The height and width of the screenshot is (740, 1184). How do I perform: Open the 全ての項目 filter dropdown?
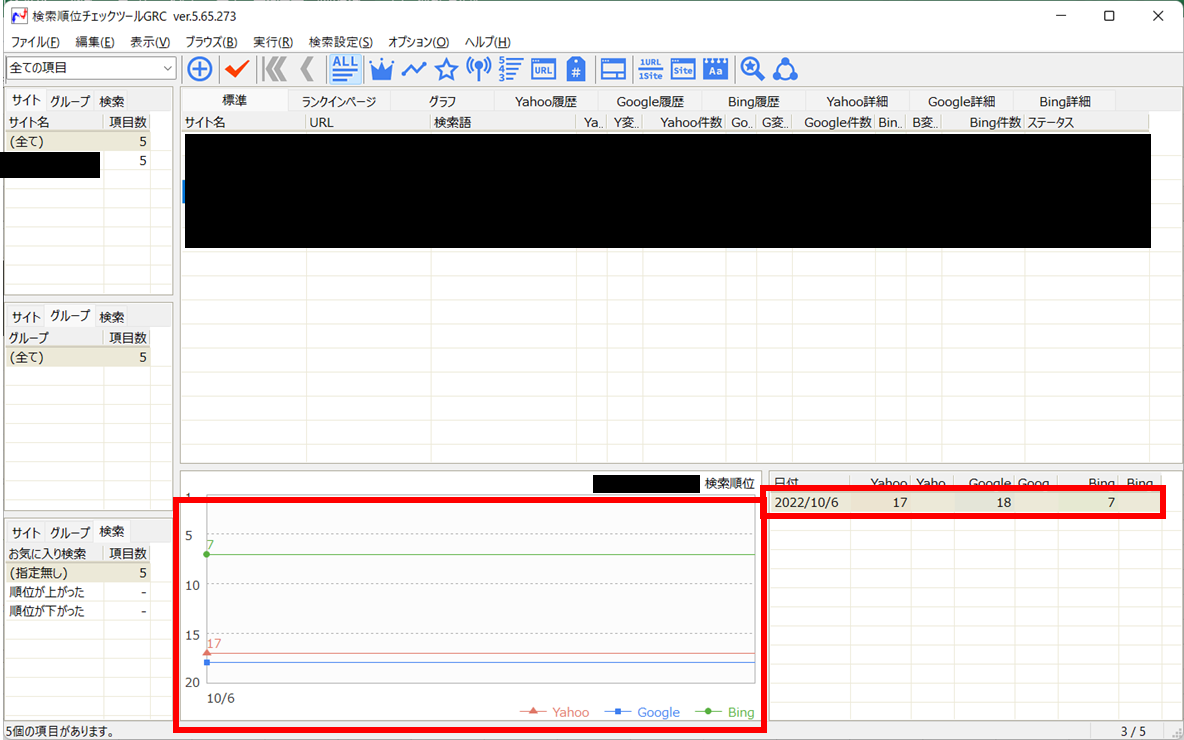[91, 68]
